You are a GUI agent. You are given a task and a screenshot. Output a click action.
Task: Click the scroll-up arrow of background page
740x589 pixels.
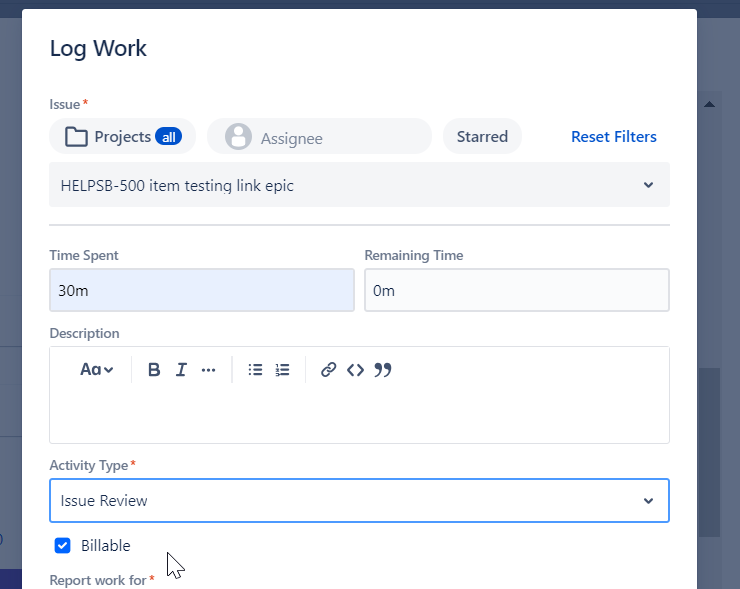point(709,104)
